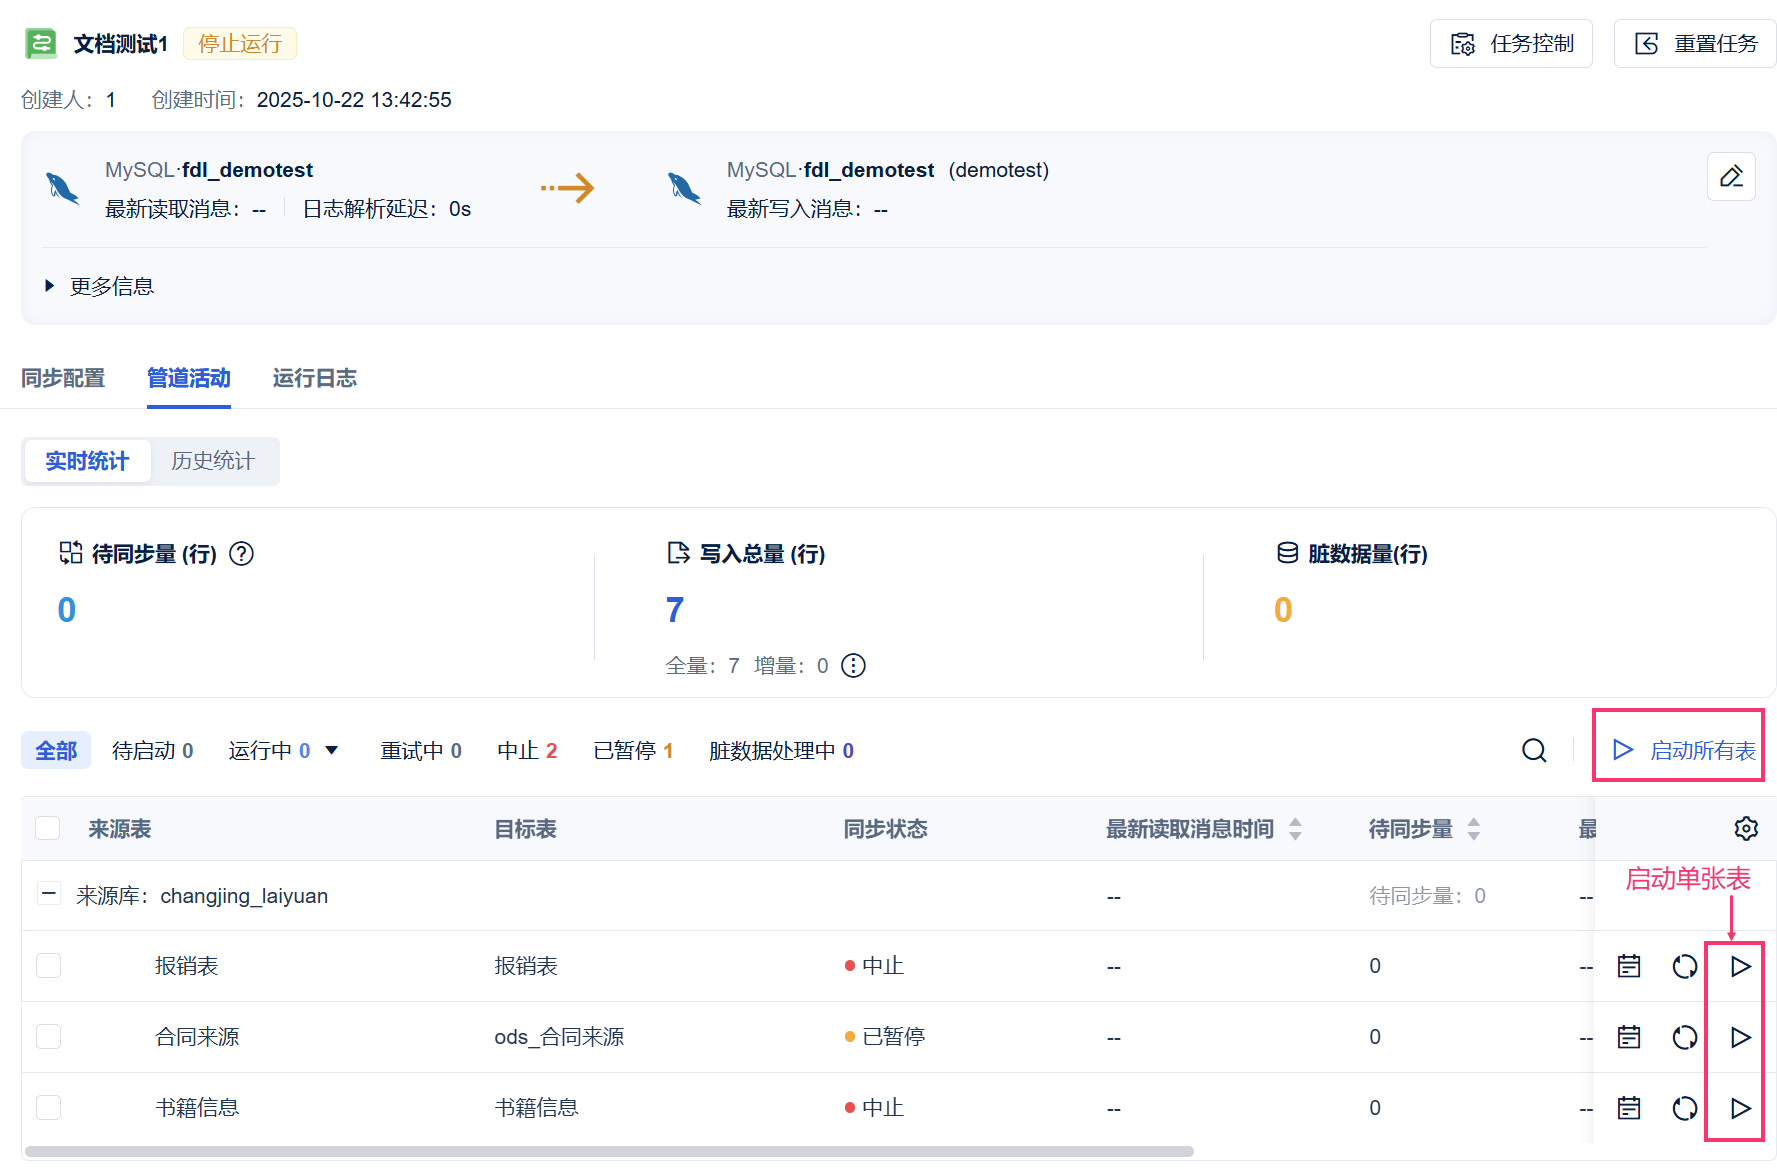Click the 重置任务 button
Viewport: 1777px width, 1170px height.
pyautogui.click(x=1695, y=44)
